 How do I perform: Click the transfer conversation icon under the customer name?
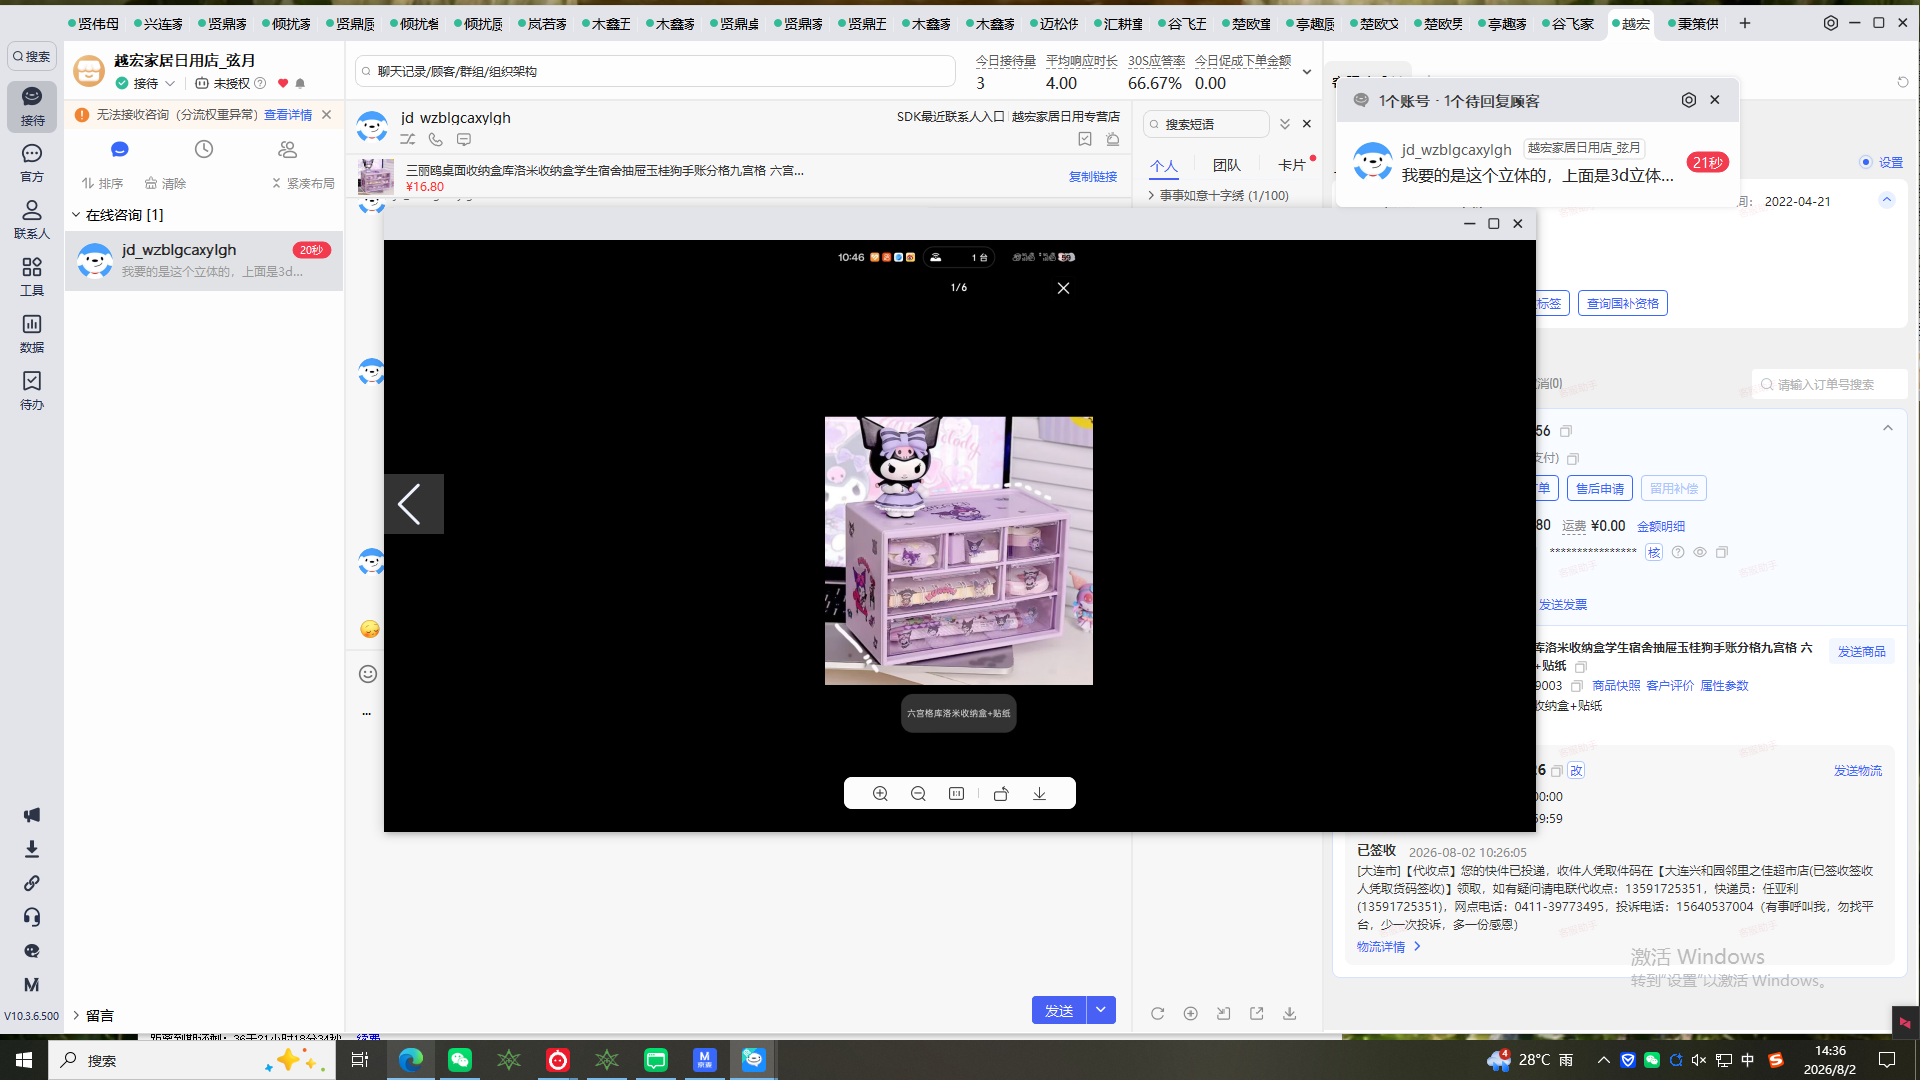[408, 140]
